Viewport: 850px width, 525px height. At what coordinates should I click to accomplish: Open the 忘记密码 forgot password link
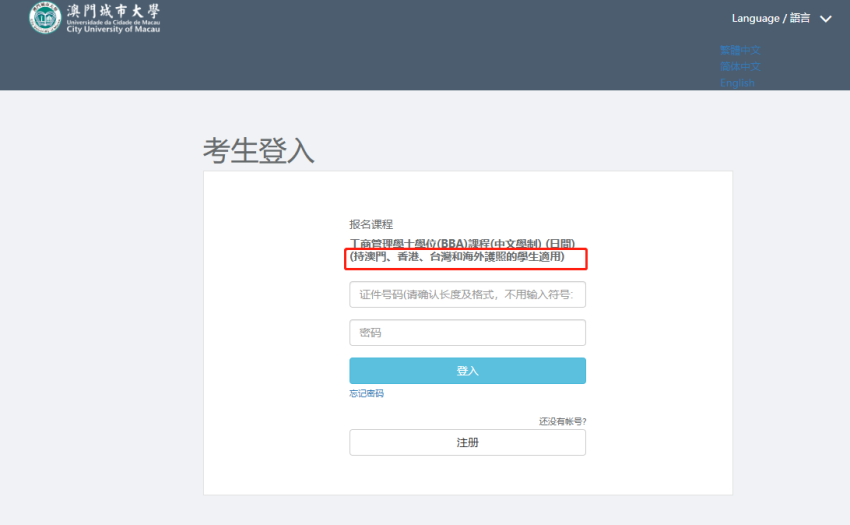tap(366, 393)
